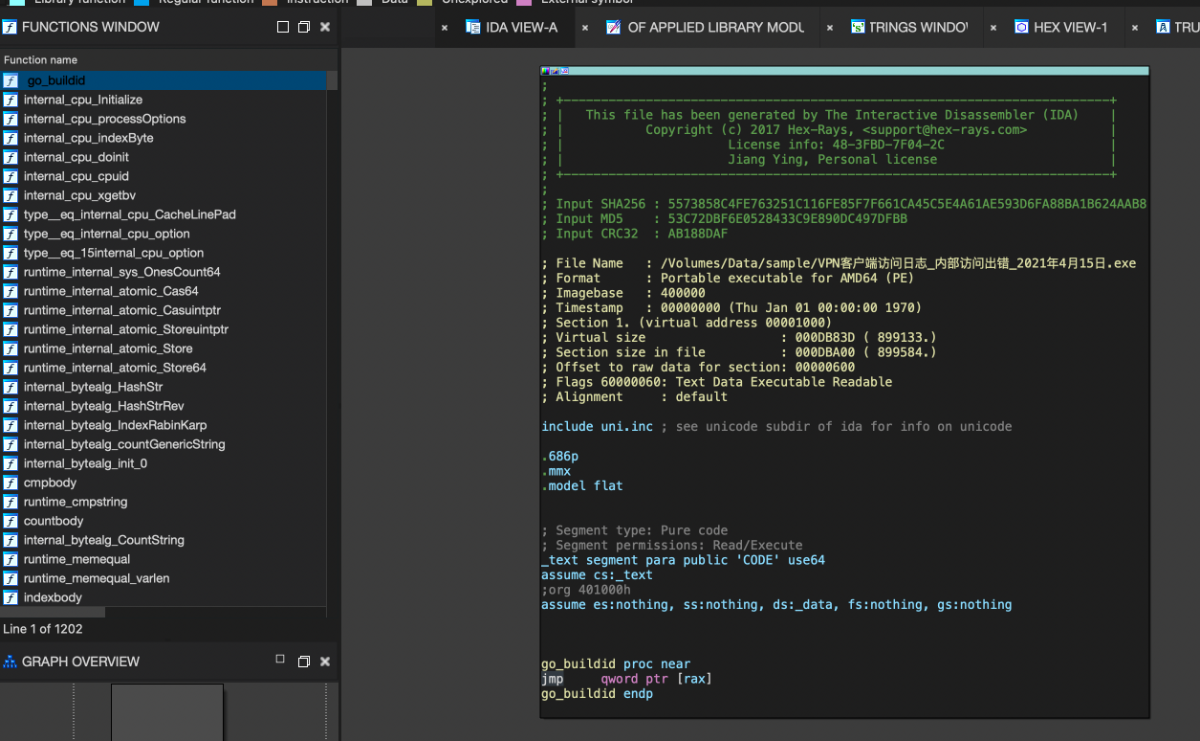The width and height of the screenshot is (1200, 741).
Task: Click function icon beside countbody
Action: pos(10,521)
